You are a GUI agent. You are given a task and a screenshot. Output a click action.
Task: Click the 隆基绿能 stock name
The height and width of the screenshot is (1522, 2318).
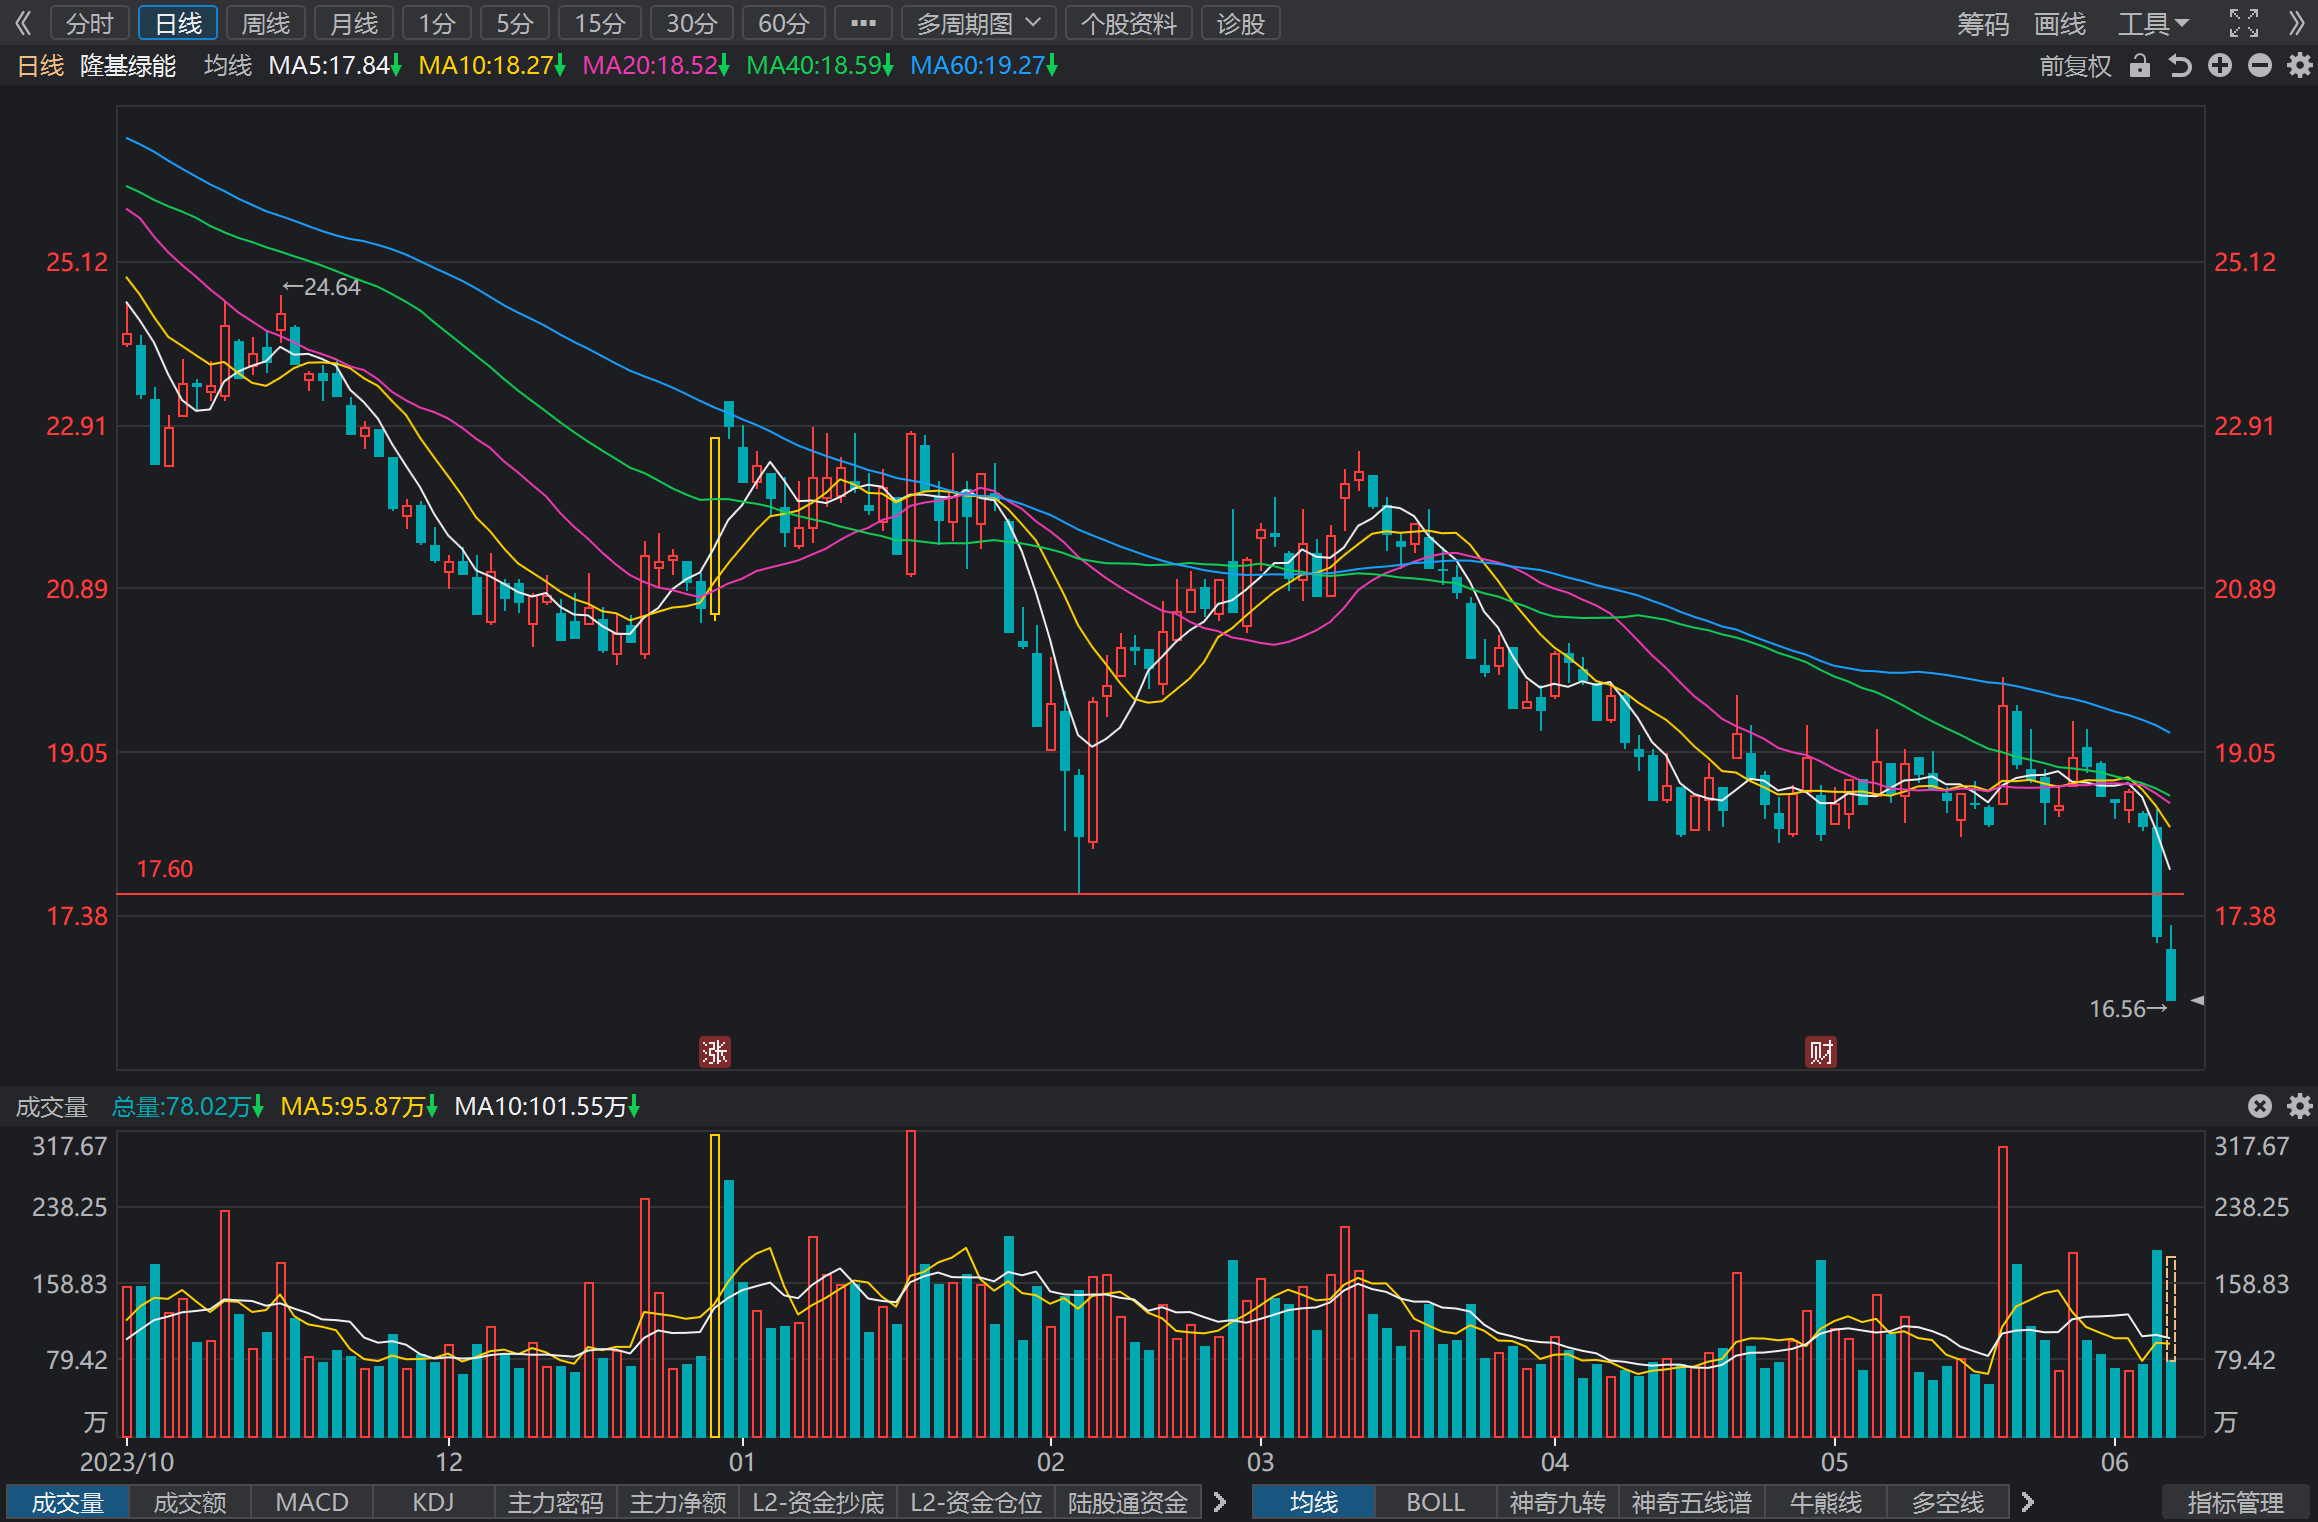pos(128,66)
